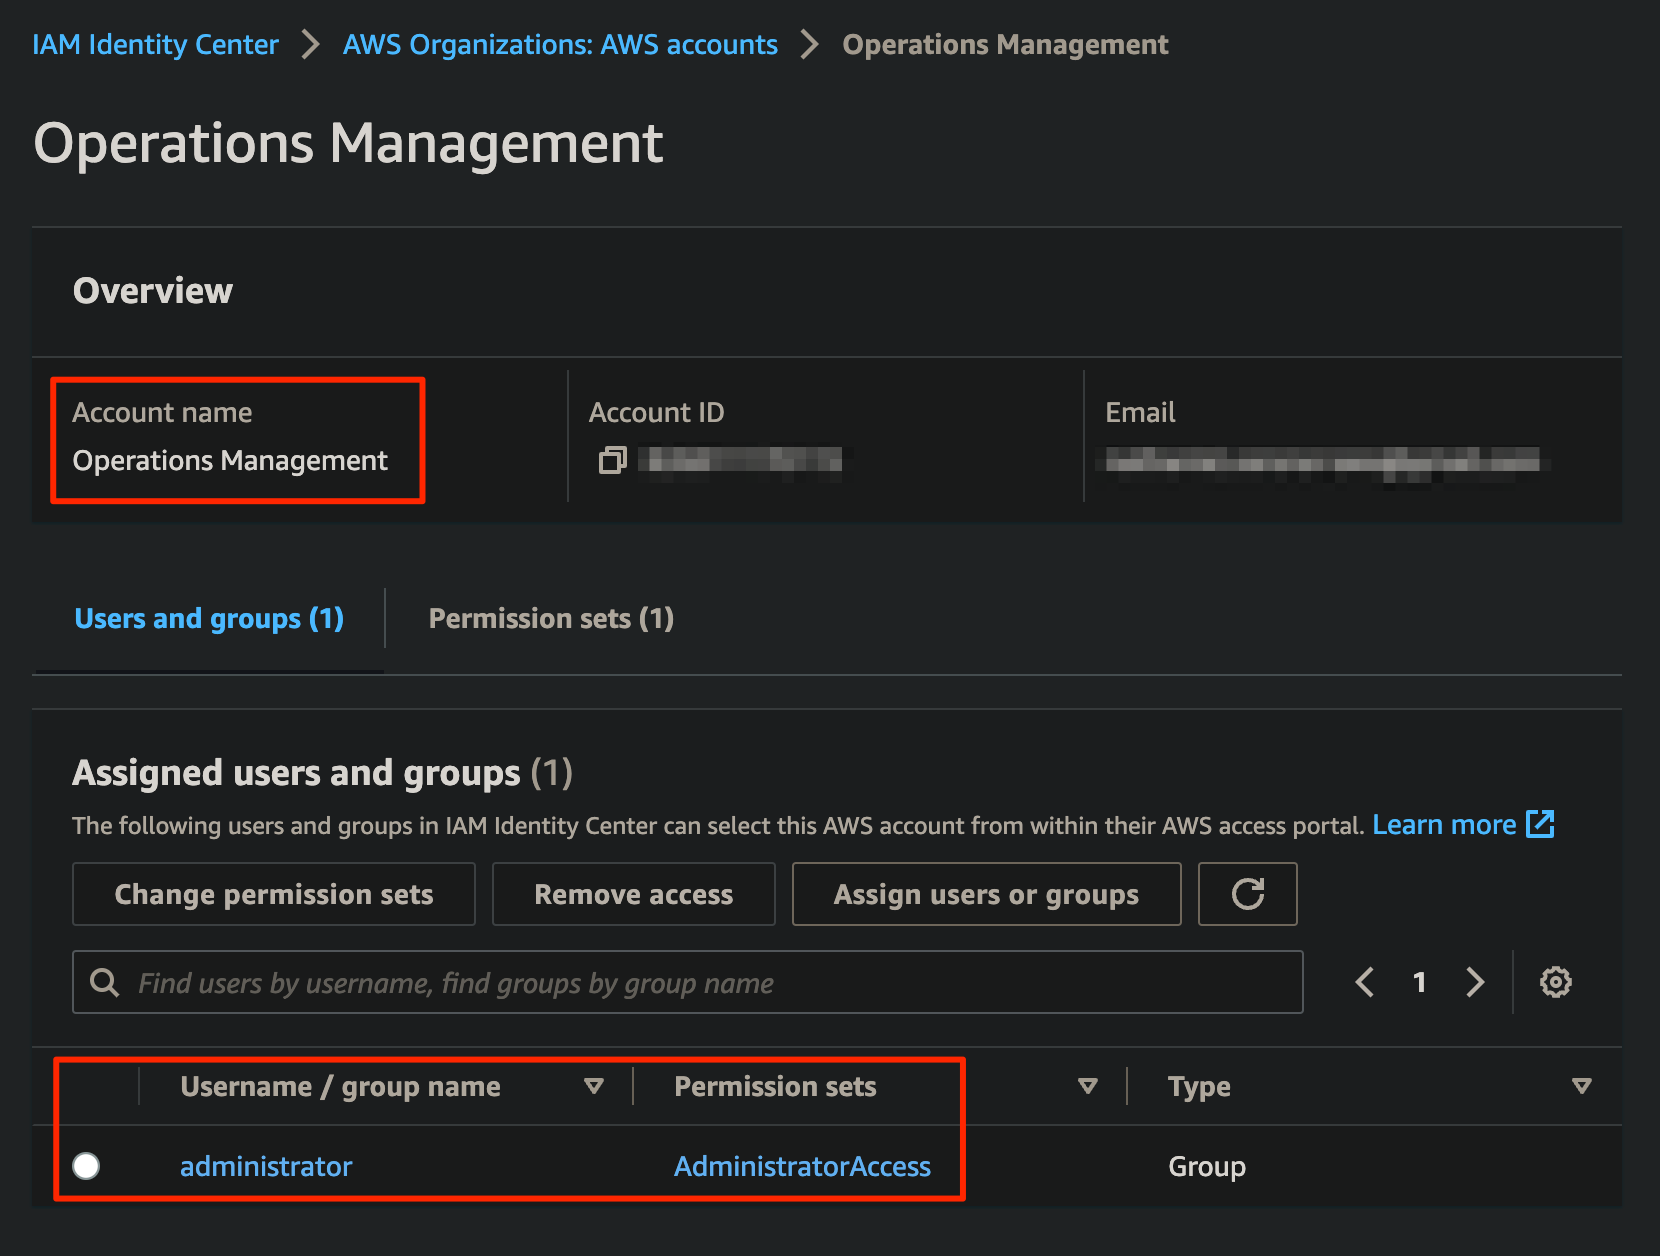Copy the Account ID with copy icon
Viewport: 1660px width, 1256px height.
point(612,460)
